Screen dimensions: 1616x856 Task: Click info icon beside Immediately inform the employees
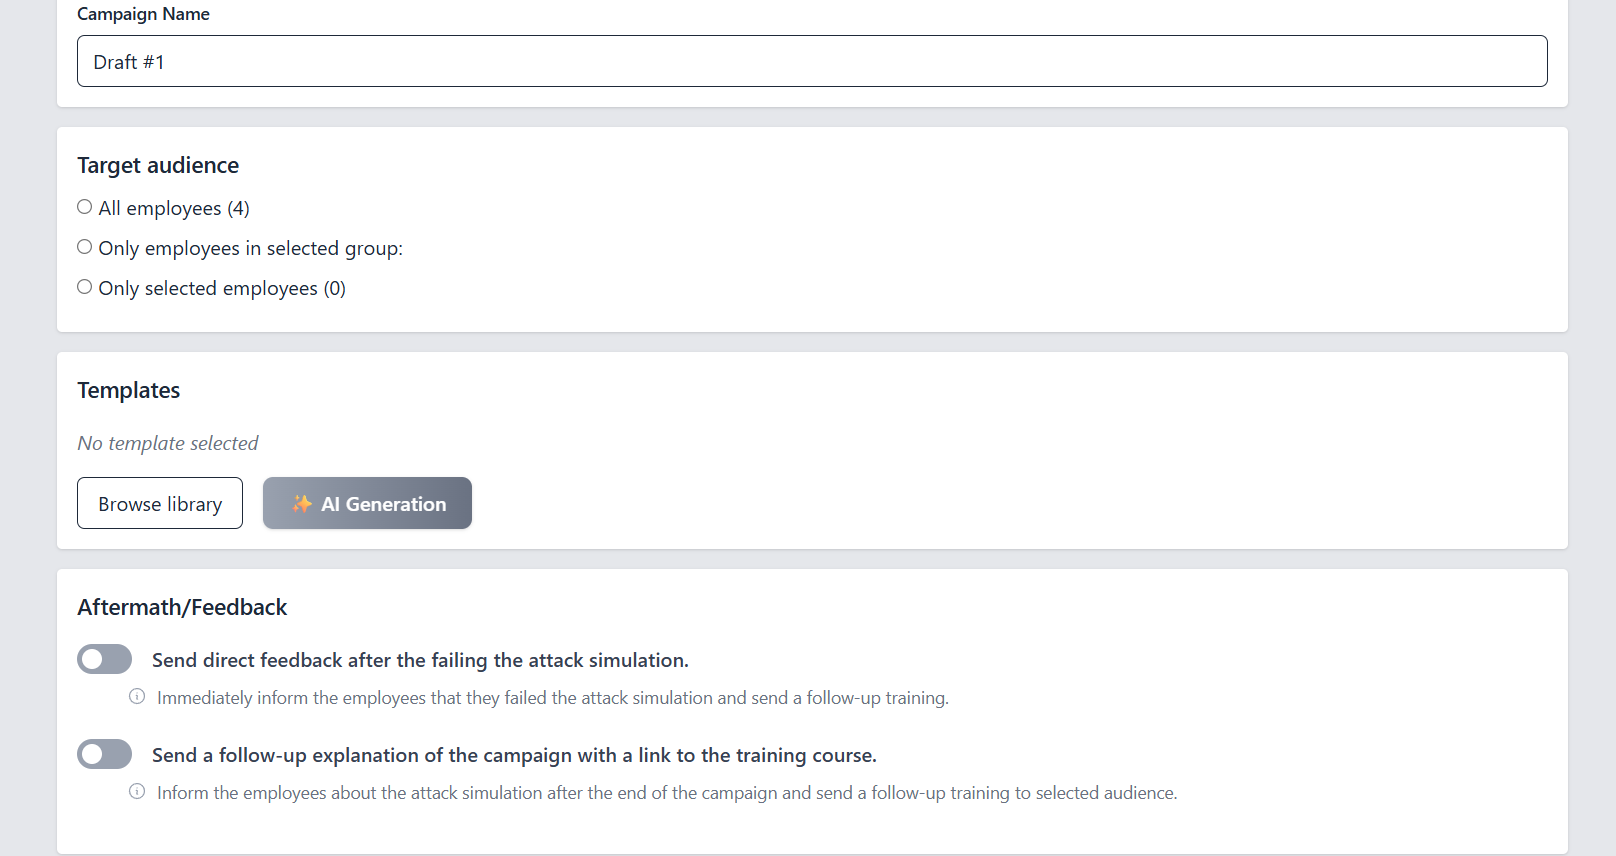coord(137,697)
